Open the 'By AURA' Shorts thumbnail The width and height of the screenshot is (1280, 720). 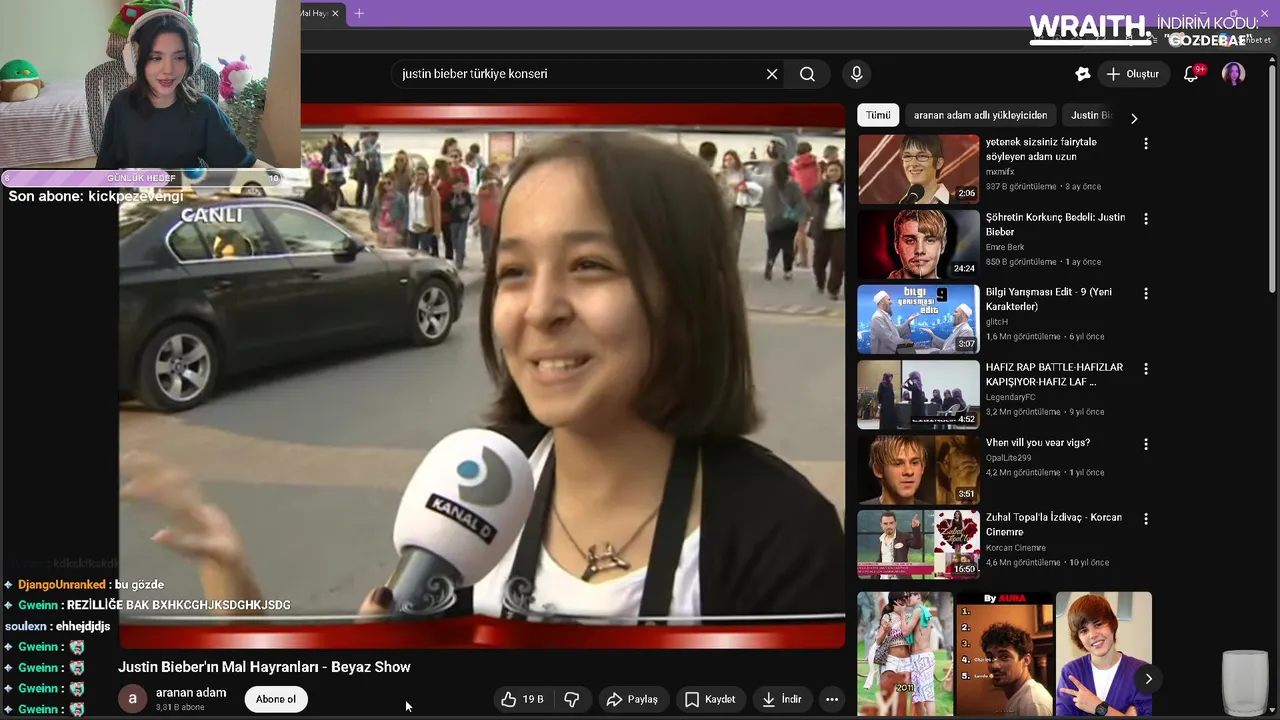(x=1004, y=654)
